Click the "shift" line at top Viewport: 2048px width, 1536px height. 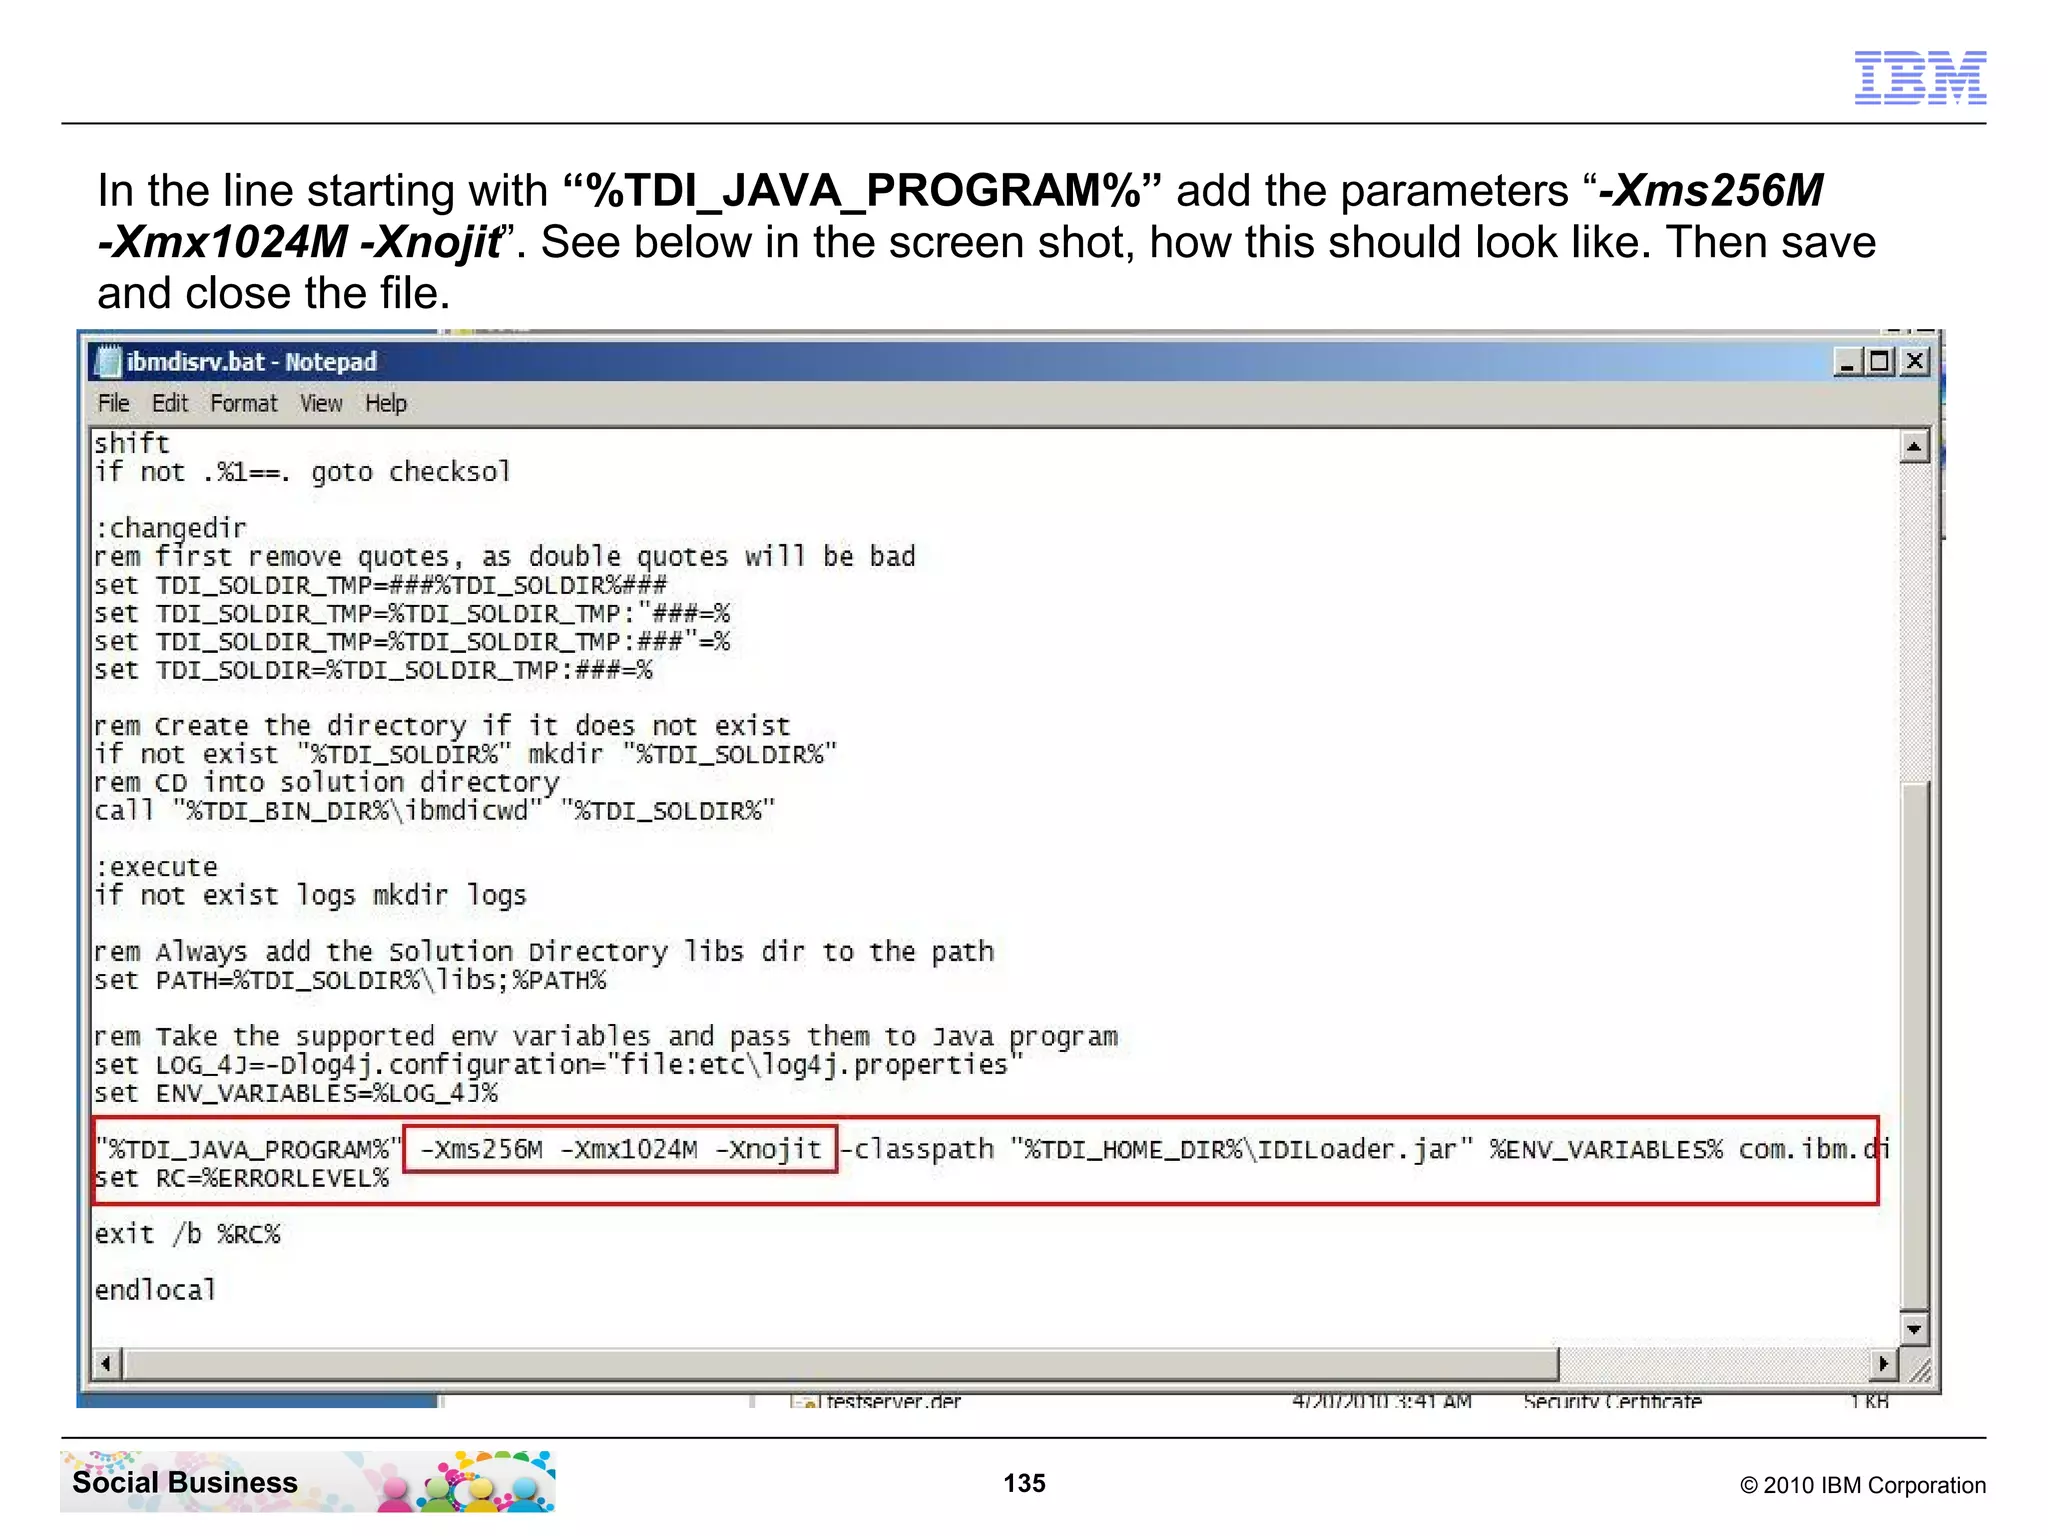pos(132,443)
